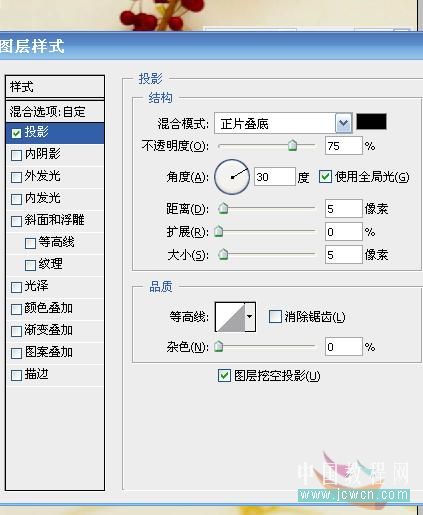Enable the 斜面和浮雕 bevel checkbox
The width and height of the screenshot is (423, 515).
point(16,221)
